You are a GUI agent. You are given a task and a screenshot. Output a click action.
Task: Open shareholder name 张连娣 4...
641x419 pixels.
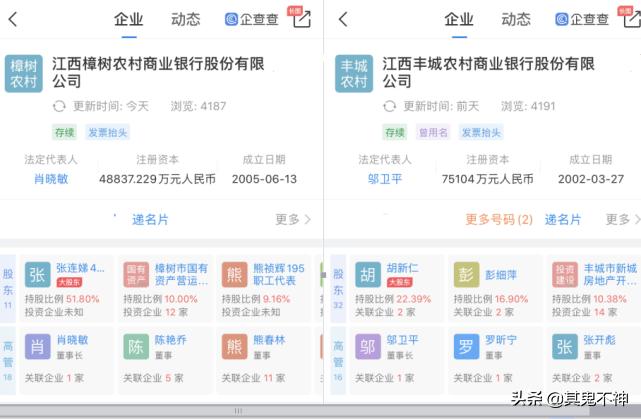81,268
